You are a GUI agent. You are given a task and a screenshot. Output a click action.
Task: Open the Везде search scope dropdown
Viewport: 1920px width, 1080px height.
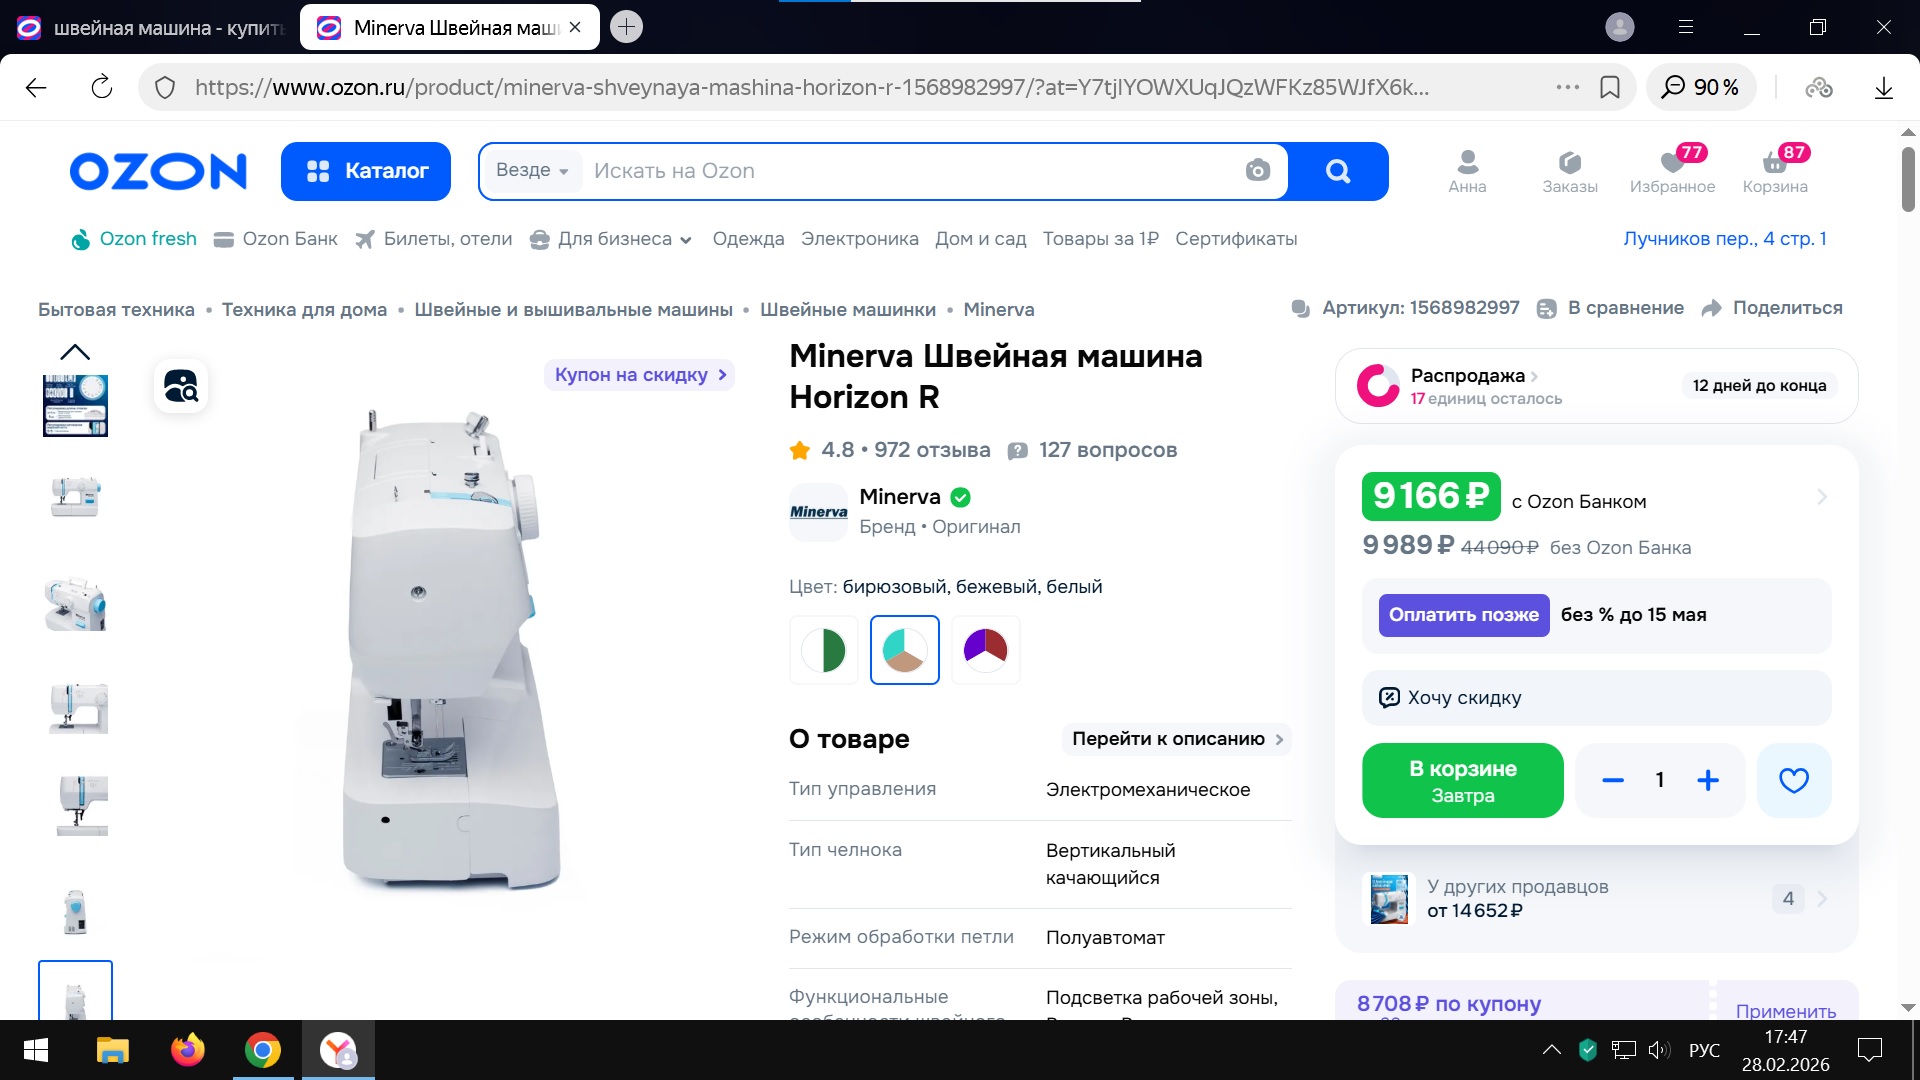tap(532, 171)
